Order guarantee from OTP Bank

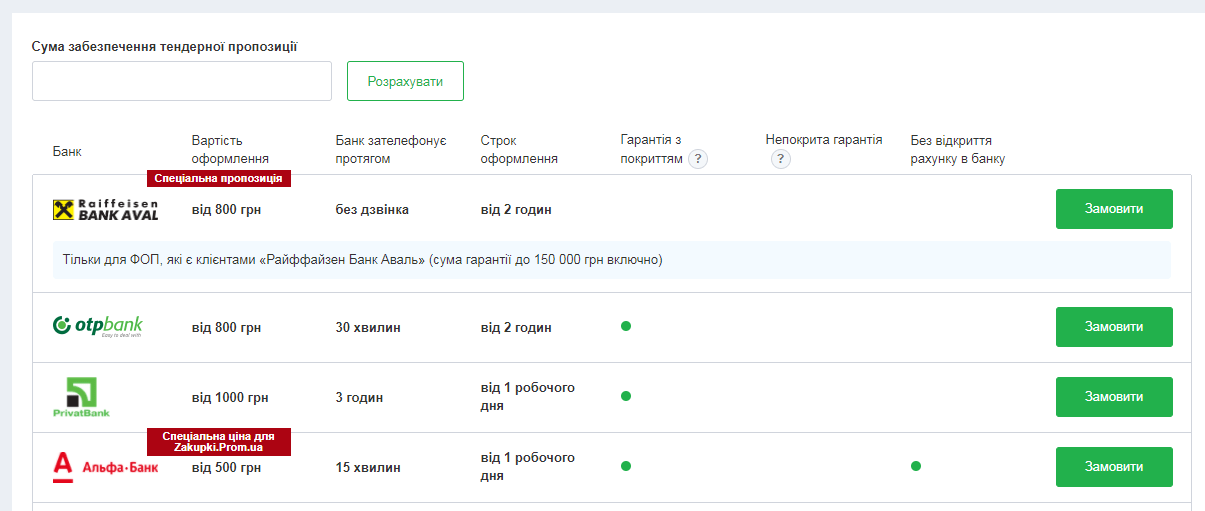pyautogui.click(x=1114, y=327)
